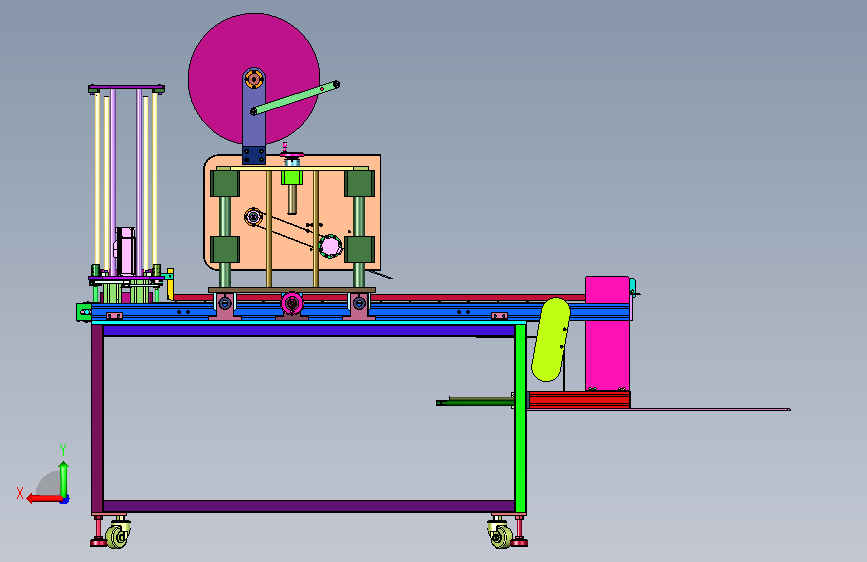Select the orange pulley inside the panel
The image size is (867, 562).
tap(253, 217)
